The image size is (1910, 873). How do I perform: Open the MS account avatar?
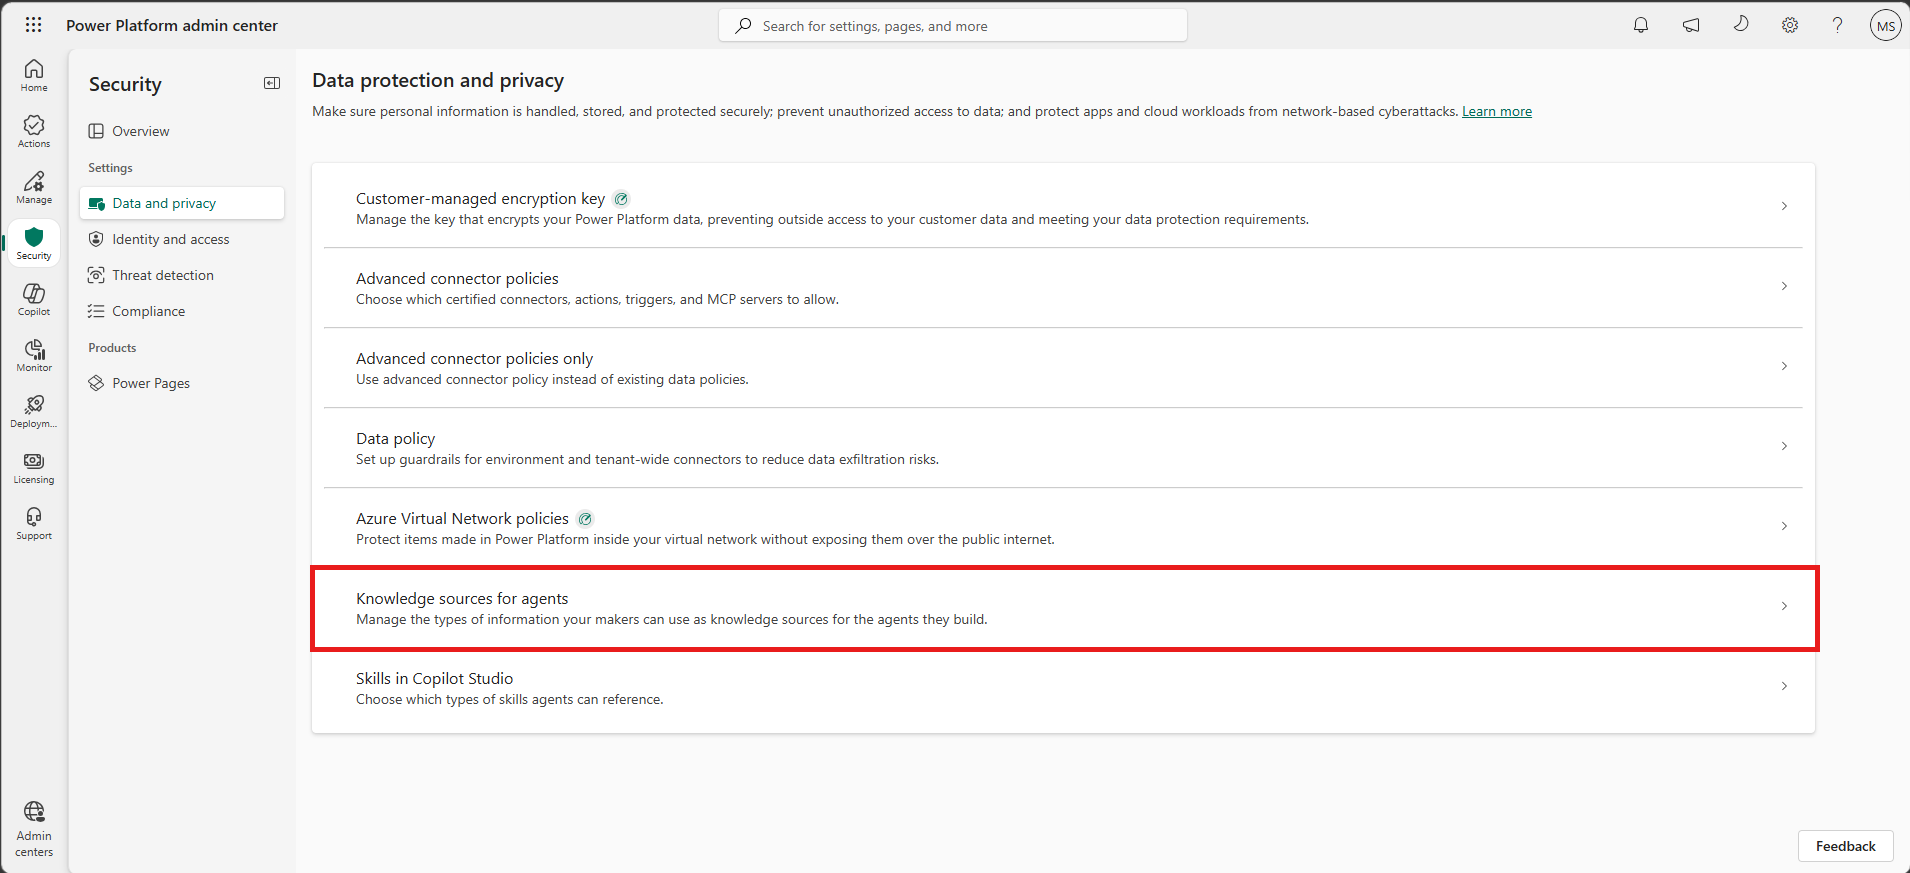tap(1886, 25)
